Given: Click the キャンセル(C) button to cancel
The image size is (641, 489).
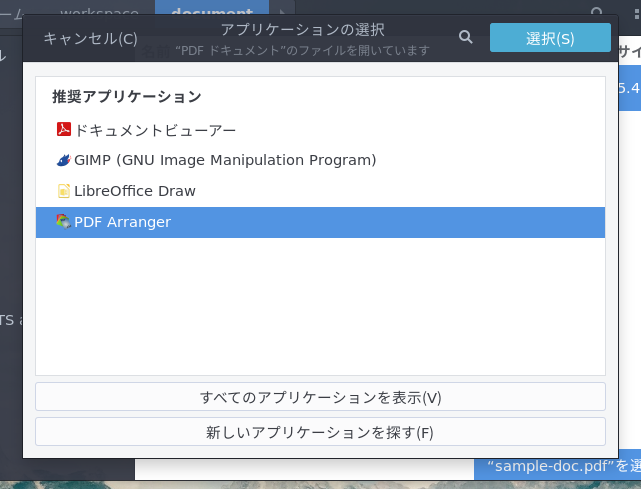Looking at the screenshot, I should coord(90,38).
